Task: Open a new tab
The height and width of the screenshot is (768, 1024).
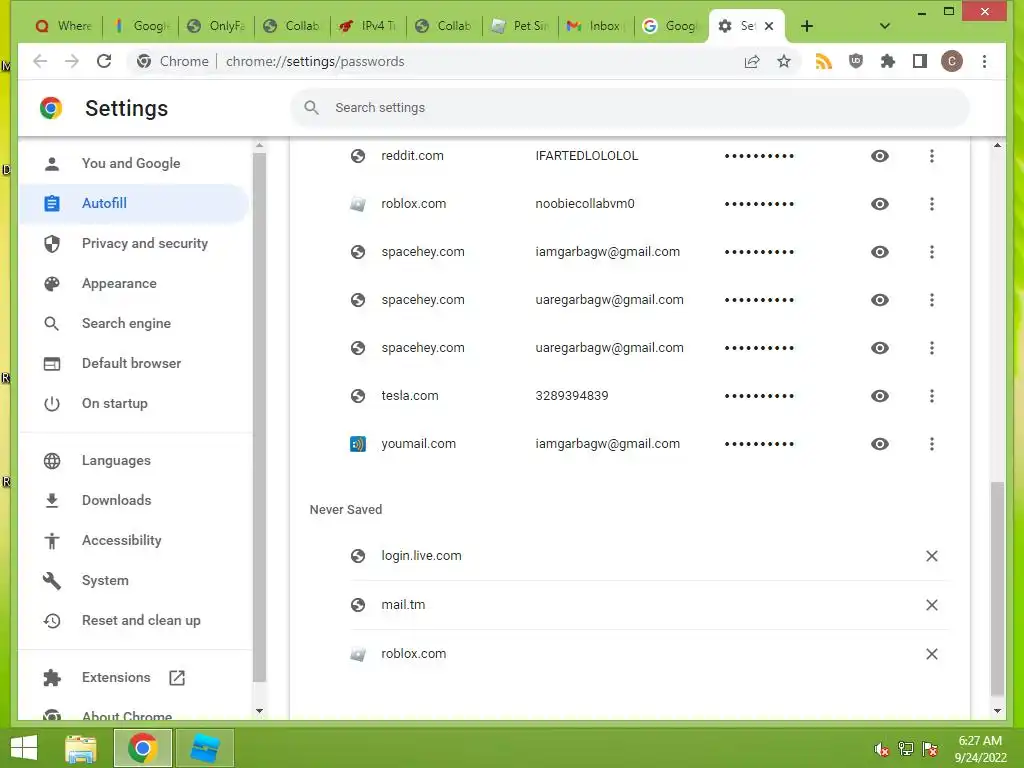Action: point(807,26)
